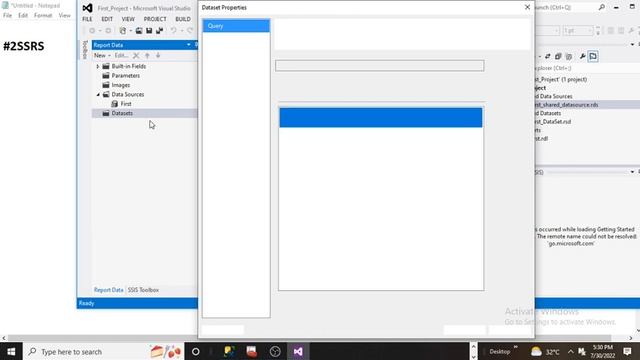
Task: Open the BUILD menu in Visual Studio
Action: tap(182, 19)
